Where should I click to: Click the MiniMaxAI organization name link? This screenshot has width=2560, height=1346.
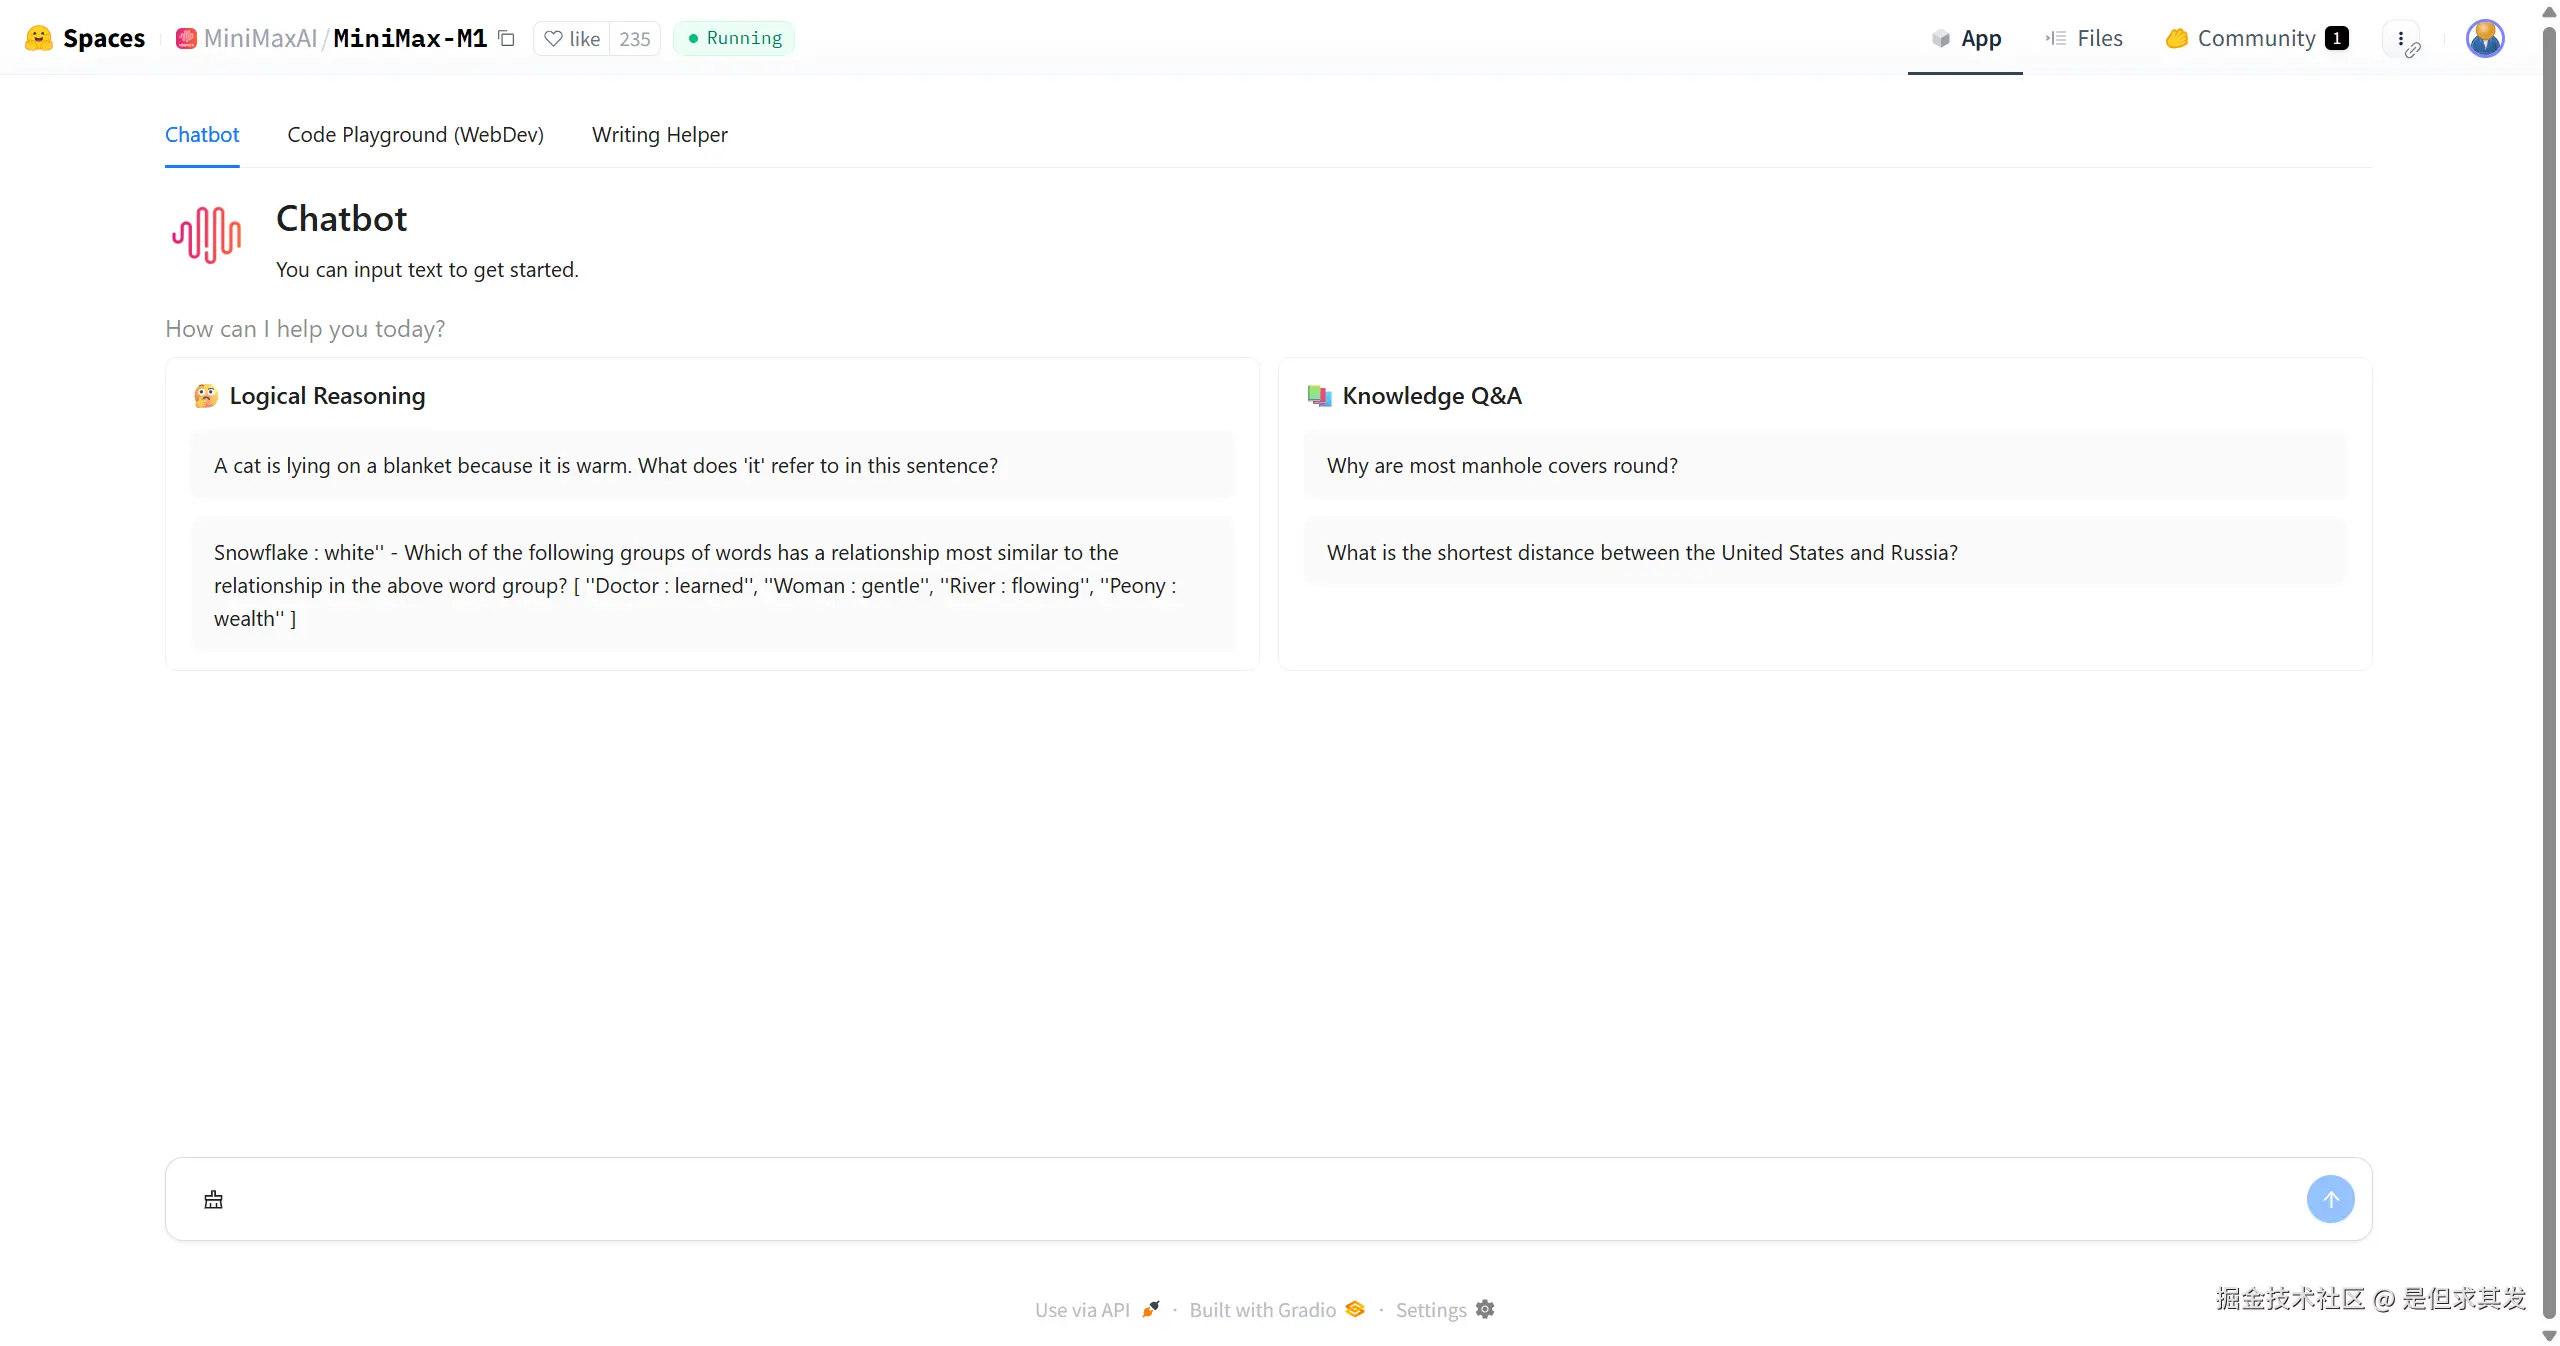(x=260, y=38)
